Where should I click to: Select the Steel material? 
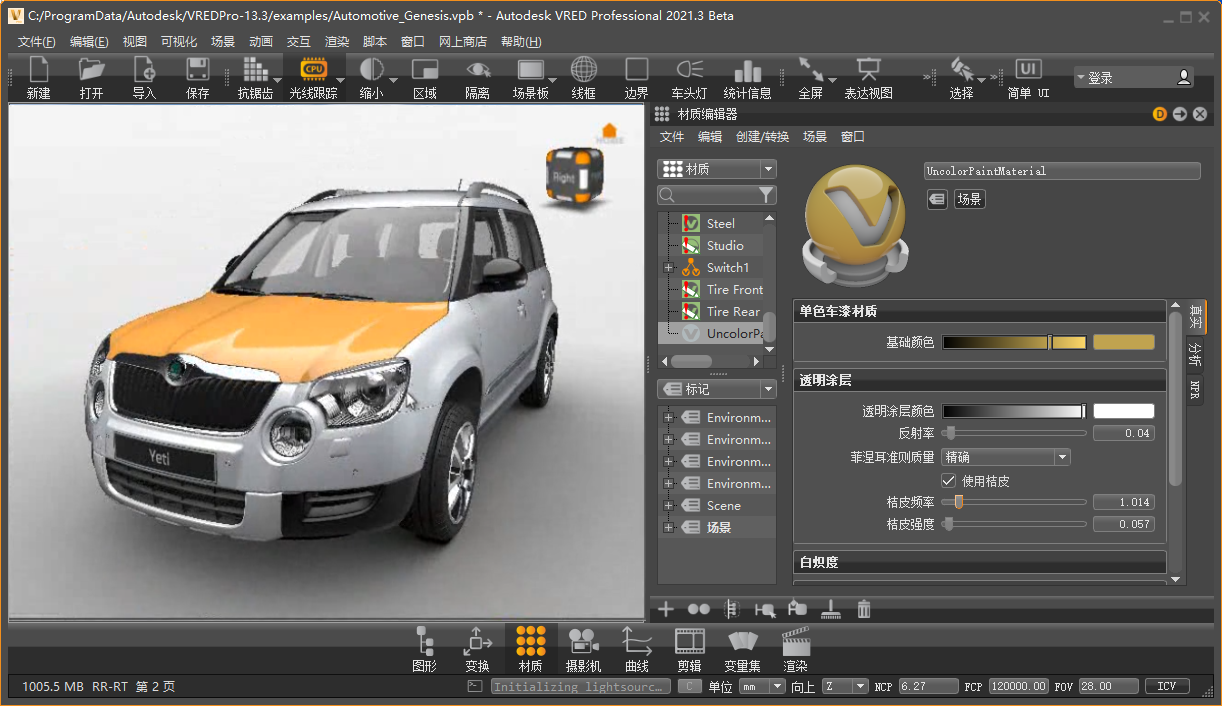[720, 223]
